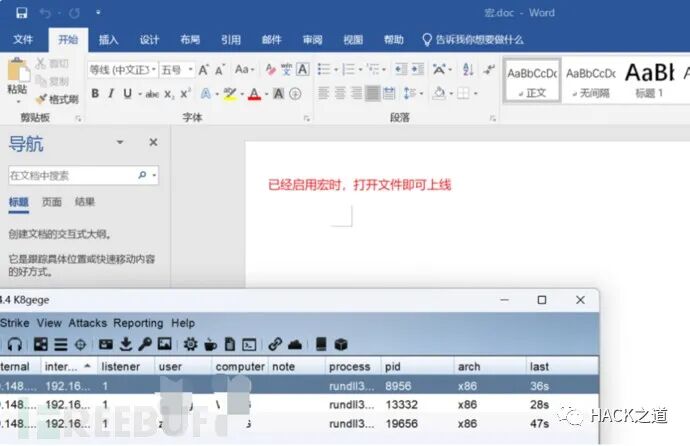Toggle subscript formatting
690x446 pixels.
click(x=169, y=94)
